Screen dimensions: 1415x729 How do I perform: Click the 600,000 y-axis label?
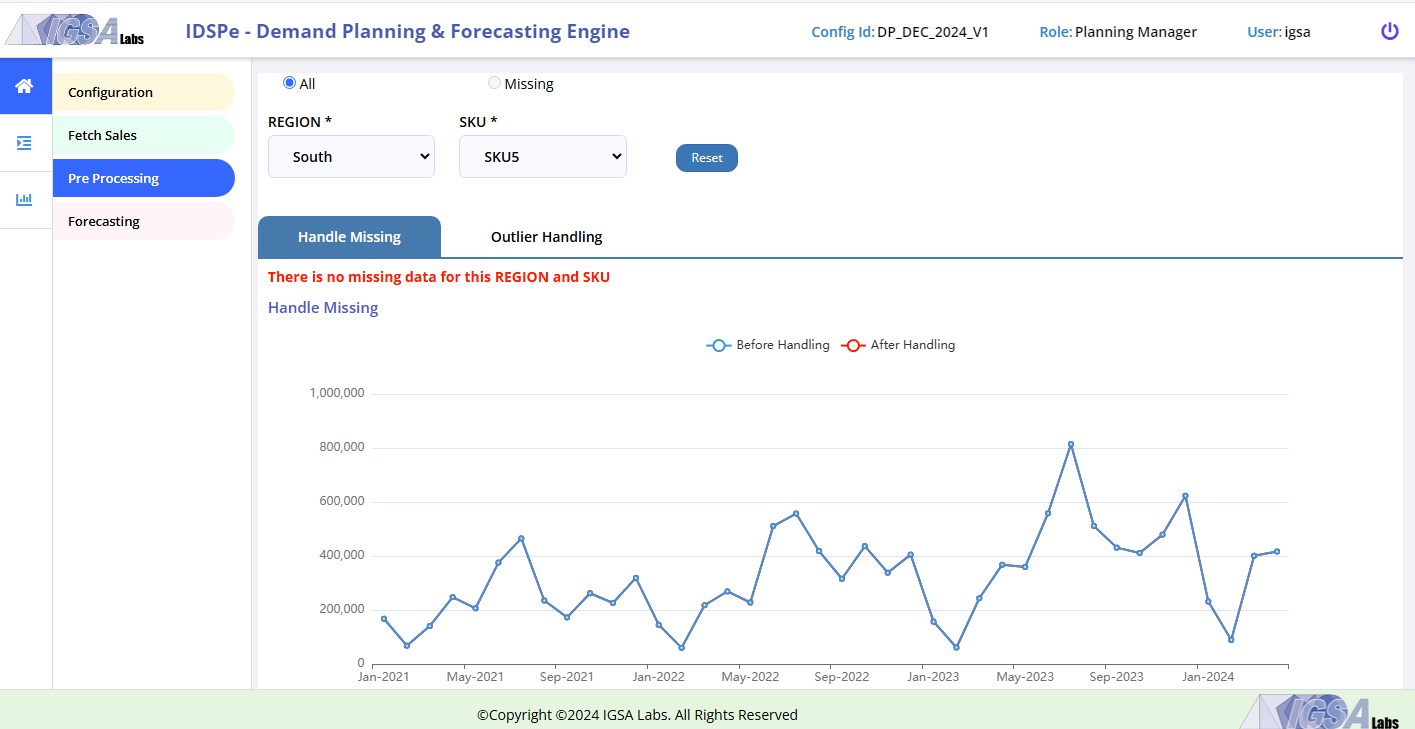[341, 501]
